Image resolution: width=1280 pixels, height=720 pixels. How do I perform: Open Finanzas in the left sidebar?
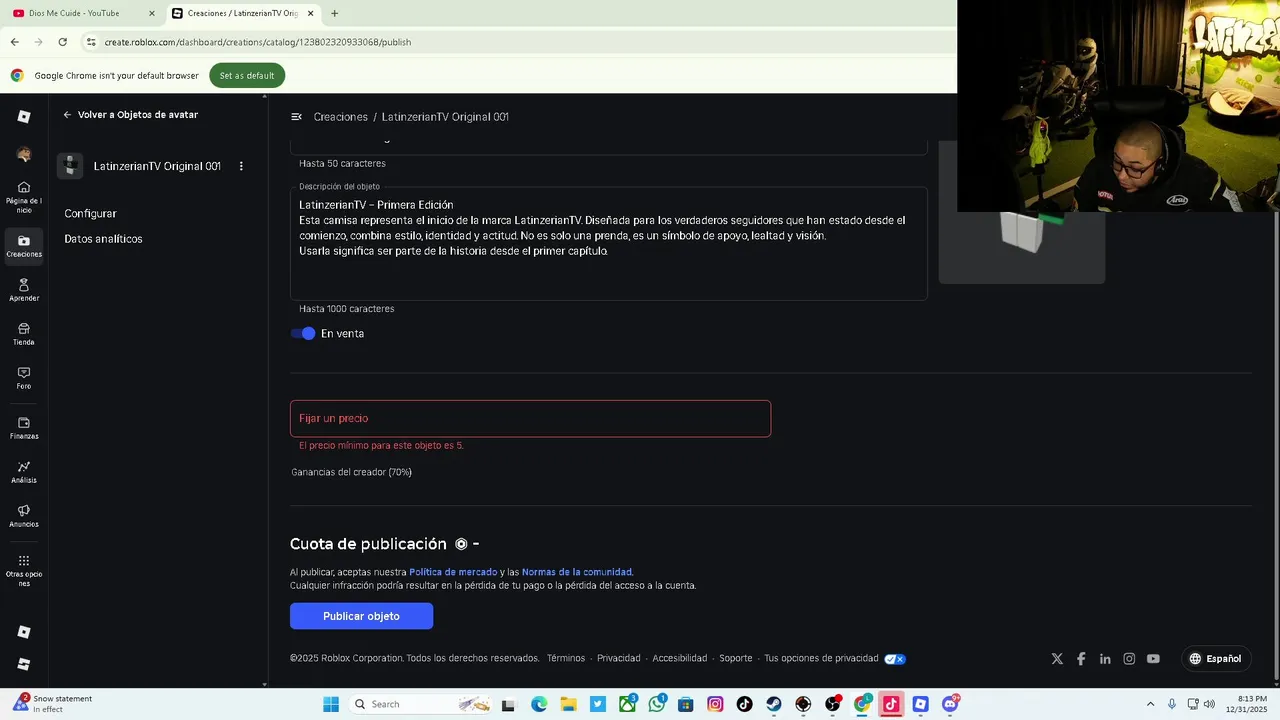tap(24, 428)
